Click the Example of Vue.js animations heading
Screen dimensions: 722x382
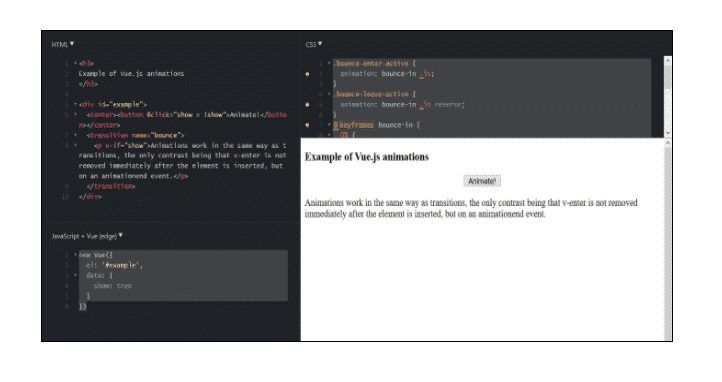tap(367, 157)
